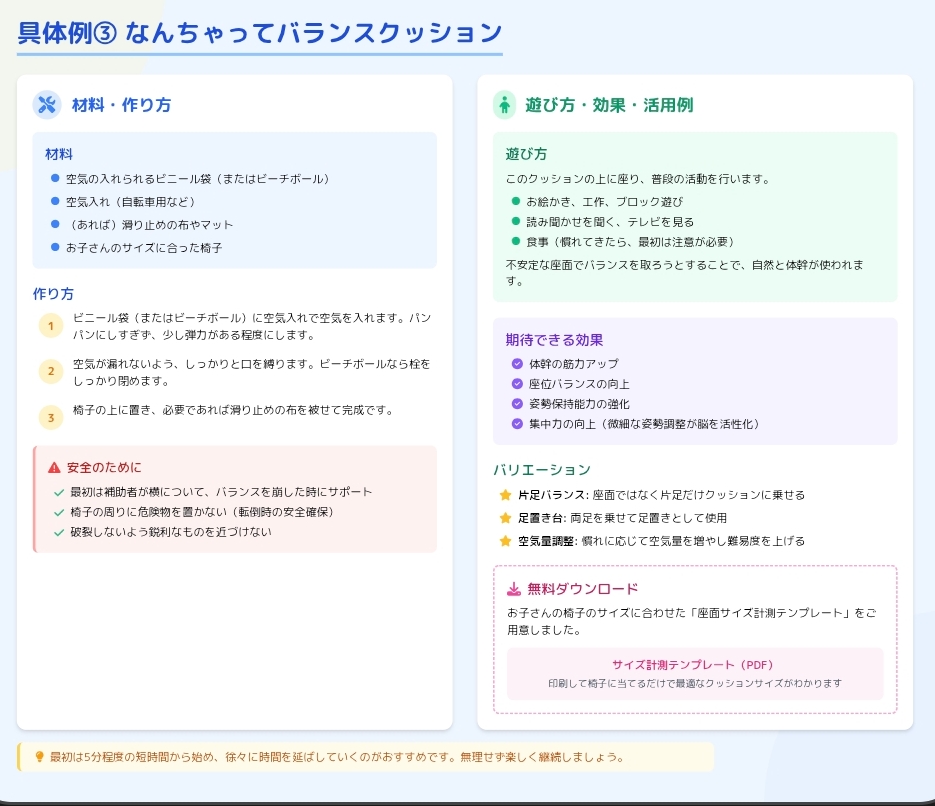Click the star icon next to 空気量調整
Screen dimensions: 935x806
pos(505,541)
